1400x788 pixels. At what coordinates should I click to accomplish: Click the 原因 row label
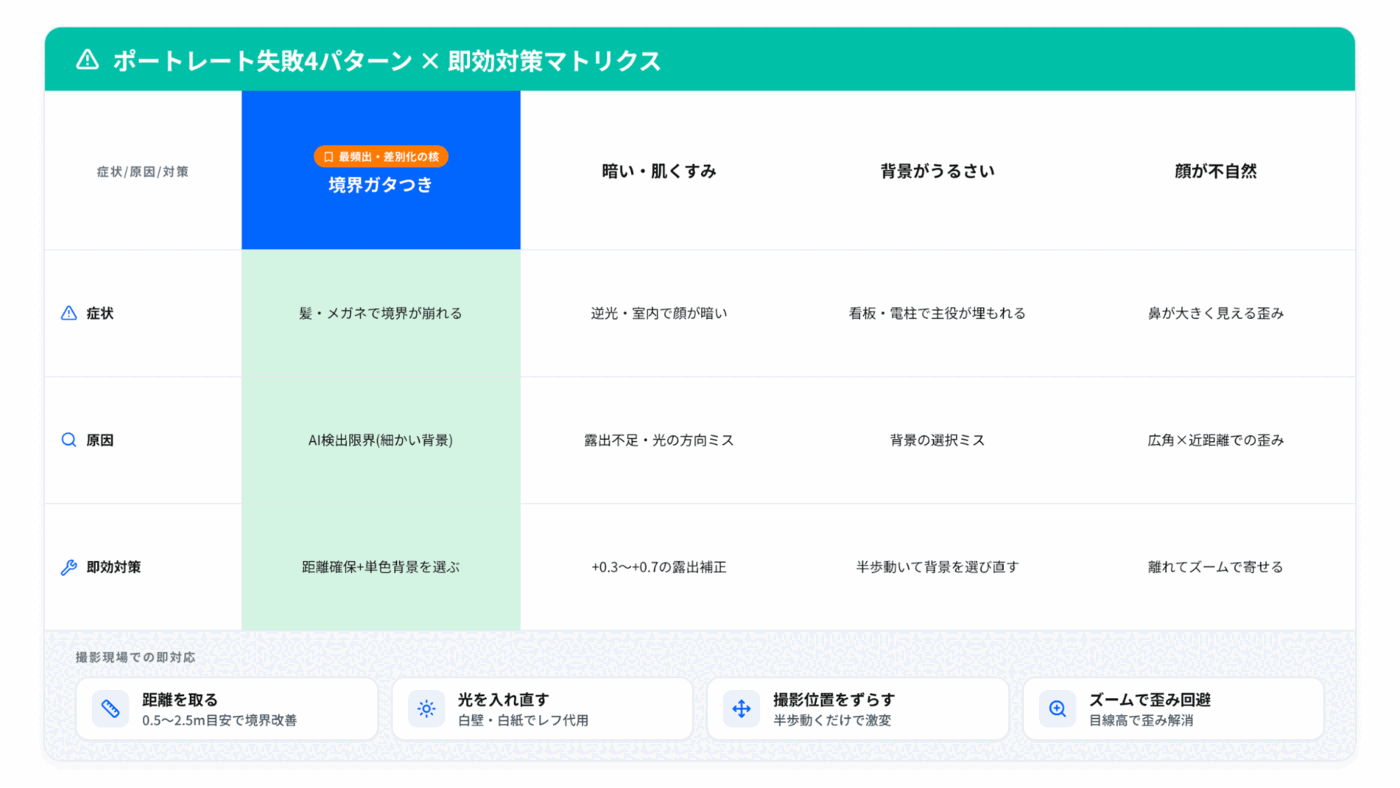pyautogui.click(x=100, y=440)
